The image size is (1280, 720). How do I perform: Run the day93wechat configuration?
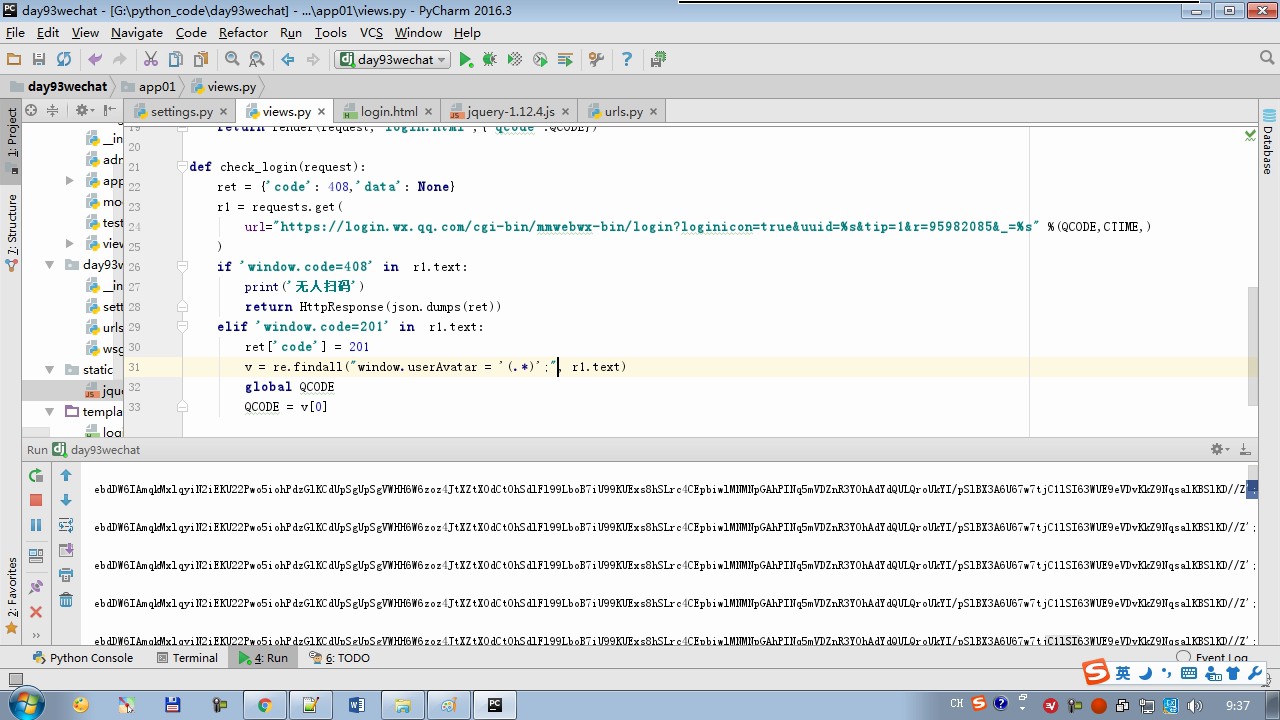click(x=465, y=60)
